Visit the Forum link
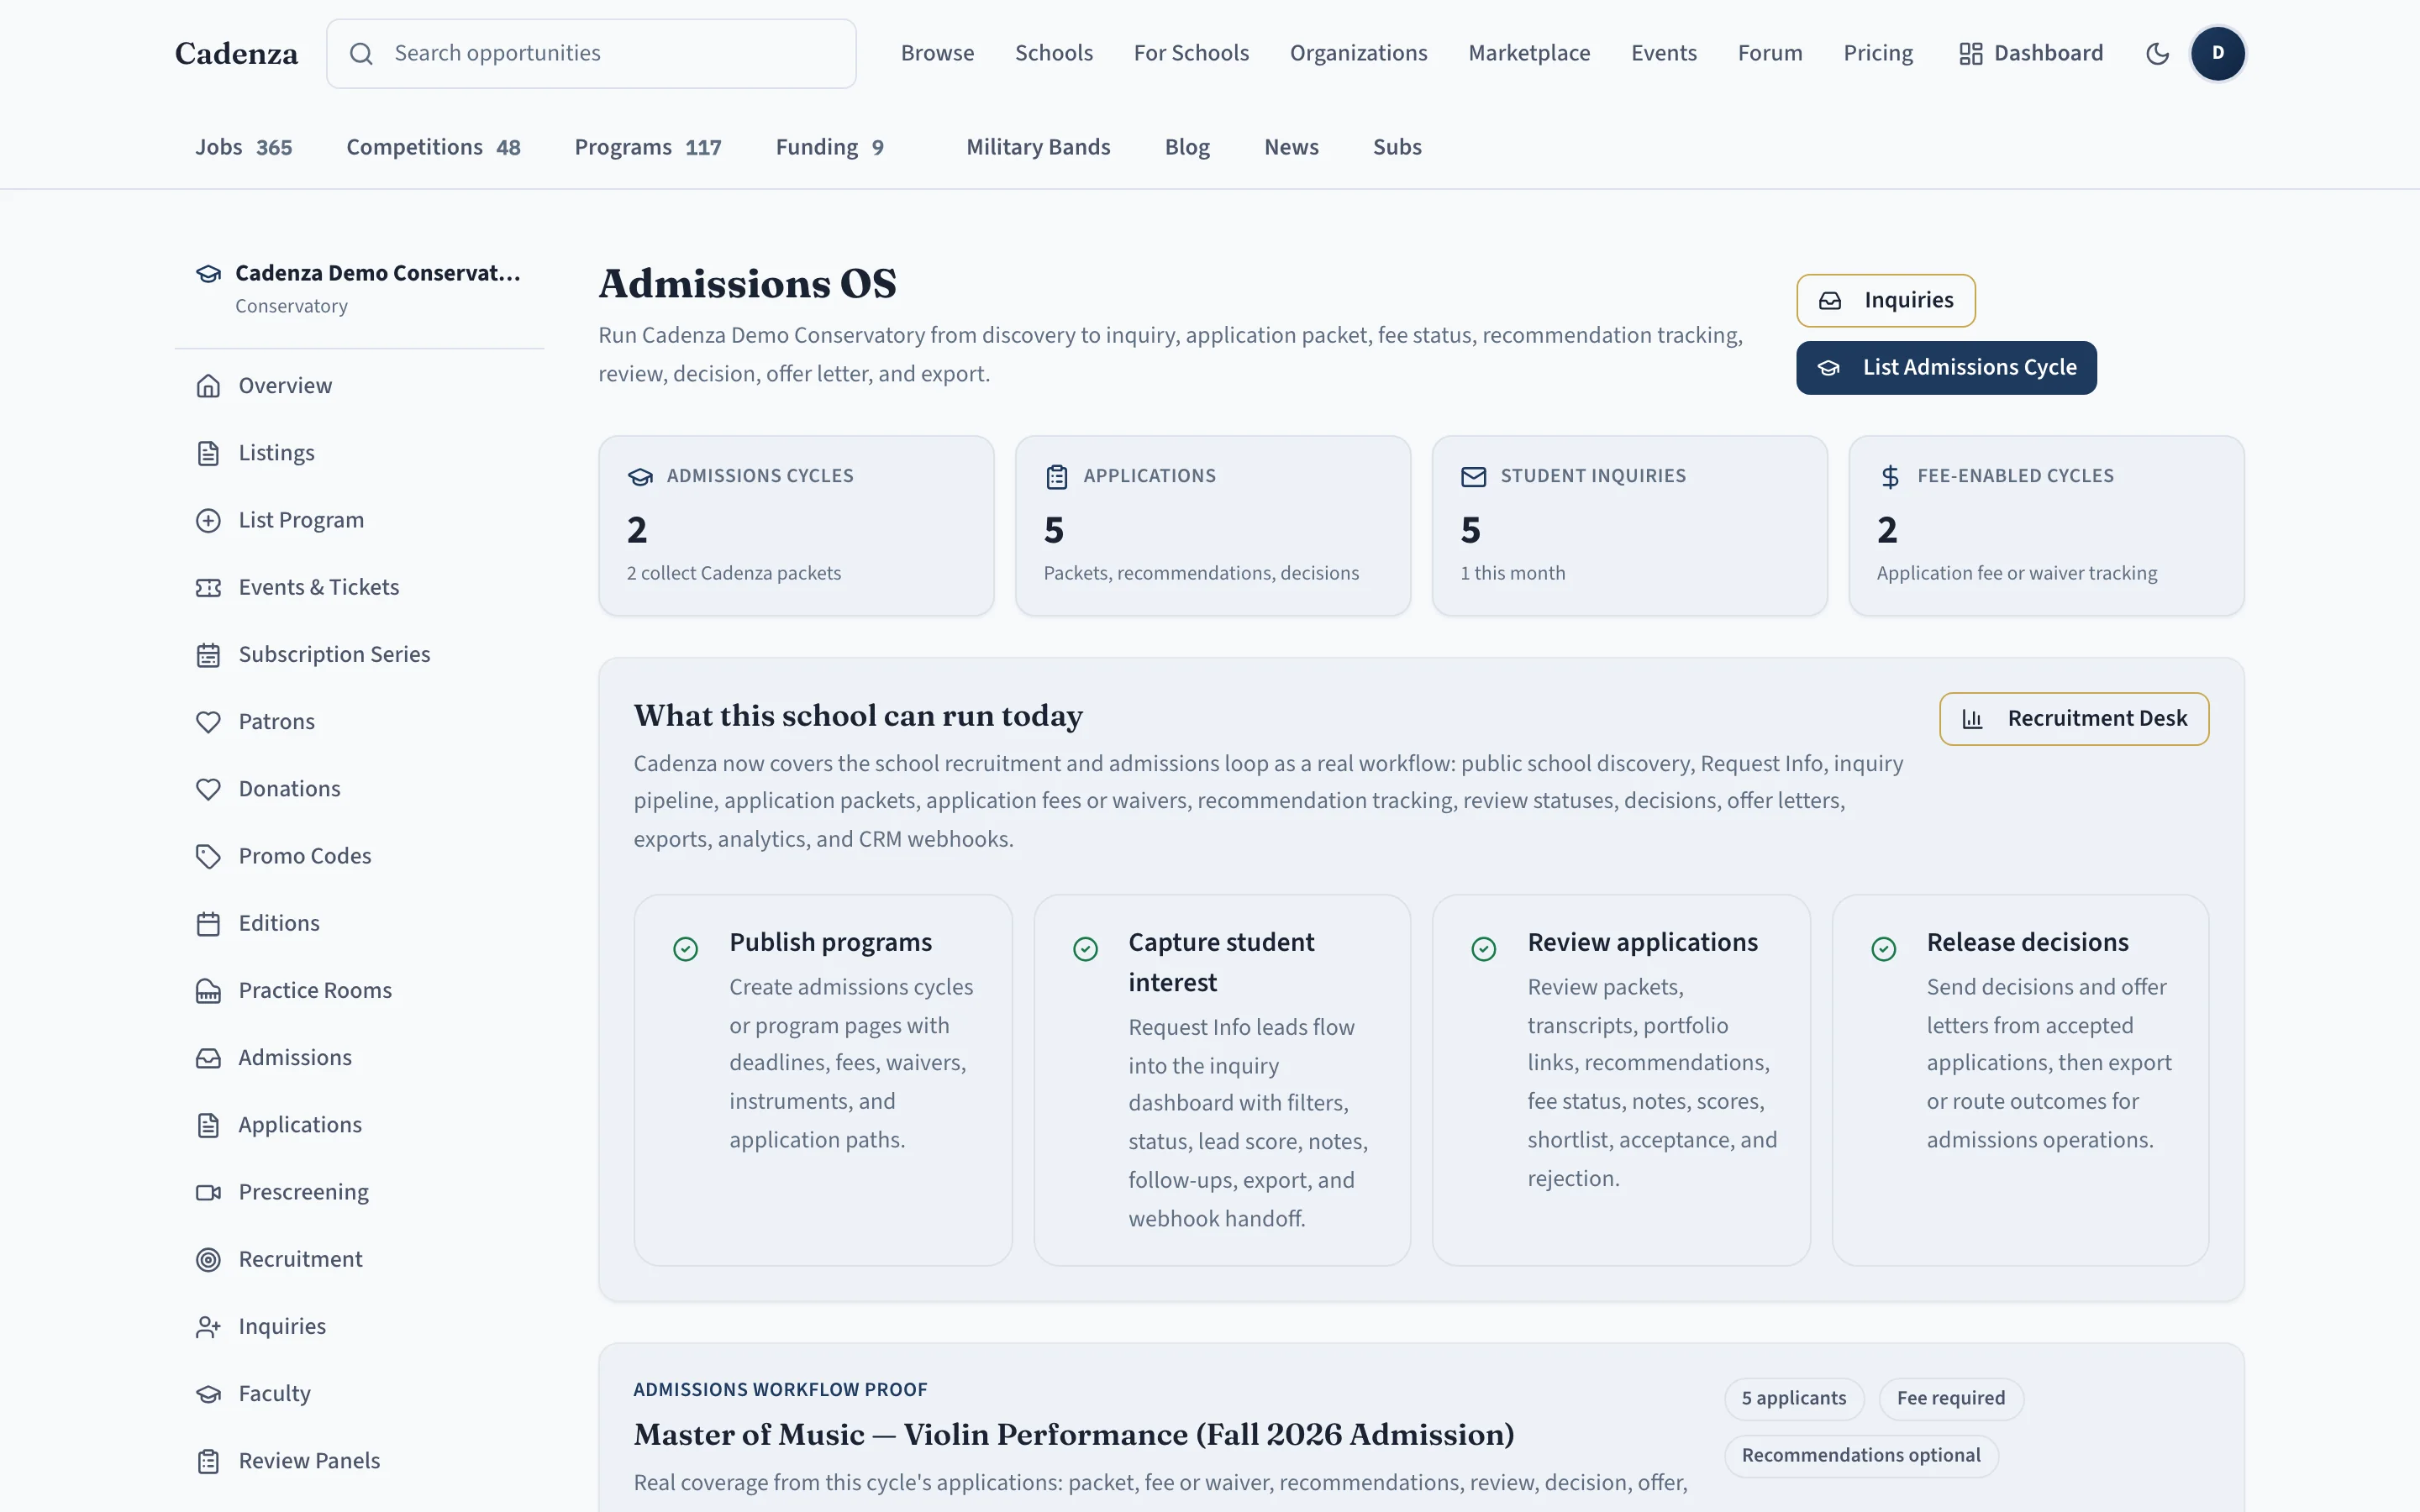Viewport: 2420px width, 1512px height. click(1770, 53)
